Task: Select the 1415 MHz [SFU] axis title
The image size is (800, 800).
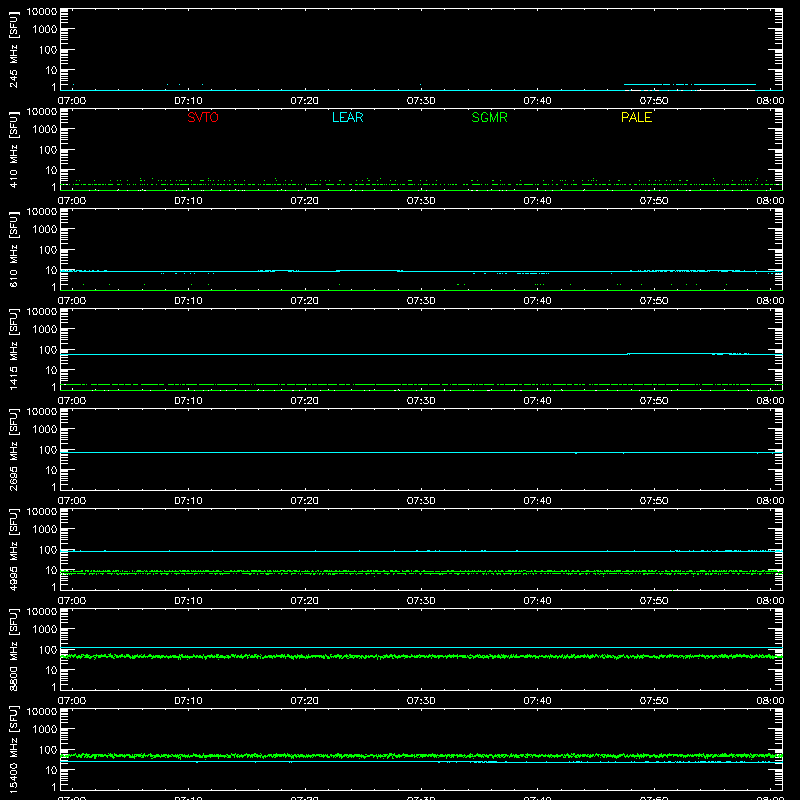Action: click(x=13, y=350)
